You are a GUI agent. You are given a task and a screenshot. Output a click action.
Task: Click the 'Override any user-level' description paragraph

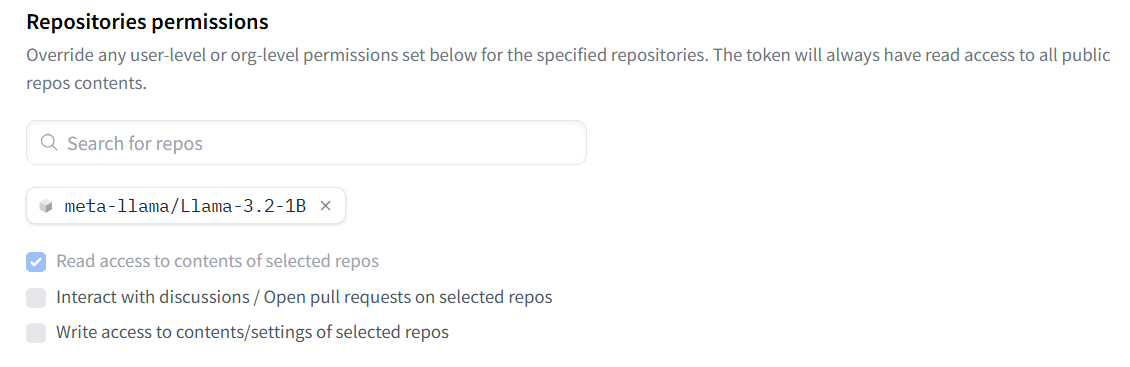568,69
